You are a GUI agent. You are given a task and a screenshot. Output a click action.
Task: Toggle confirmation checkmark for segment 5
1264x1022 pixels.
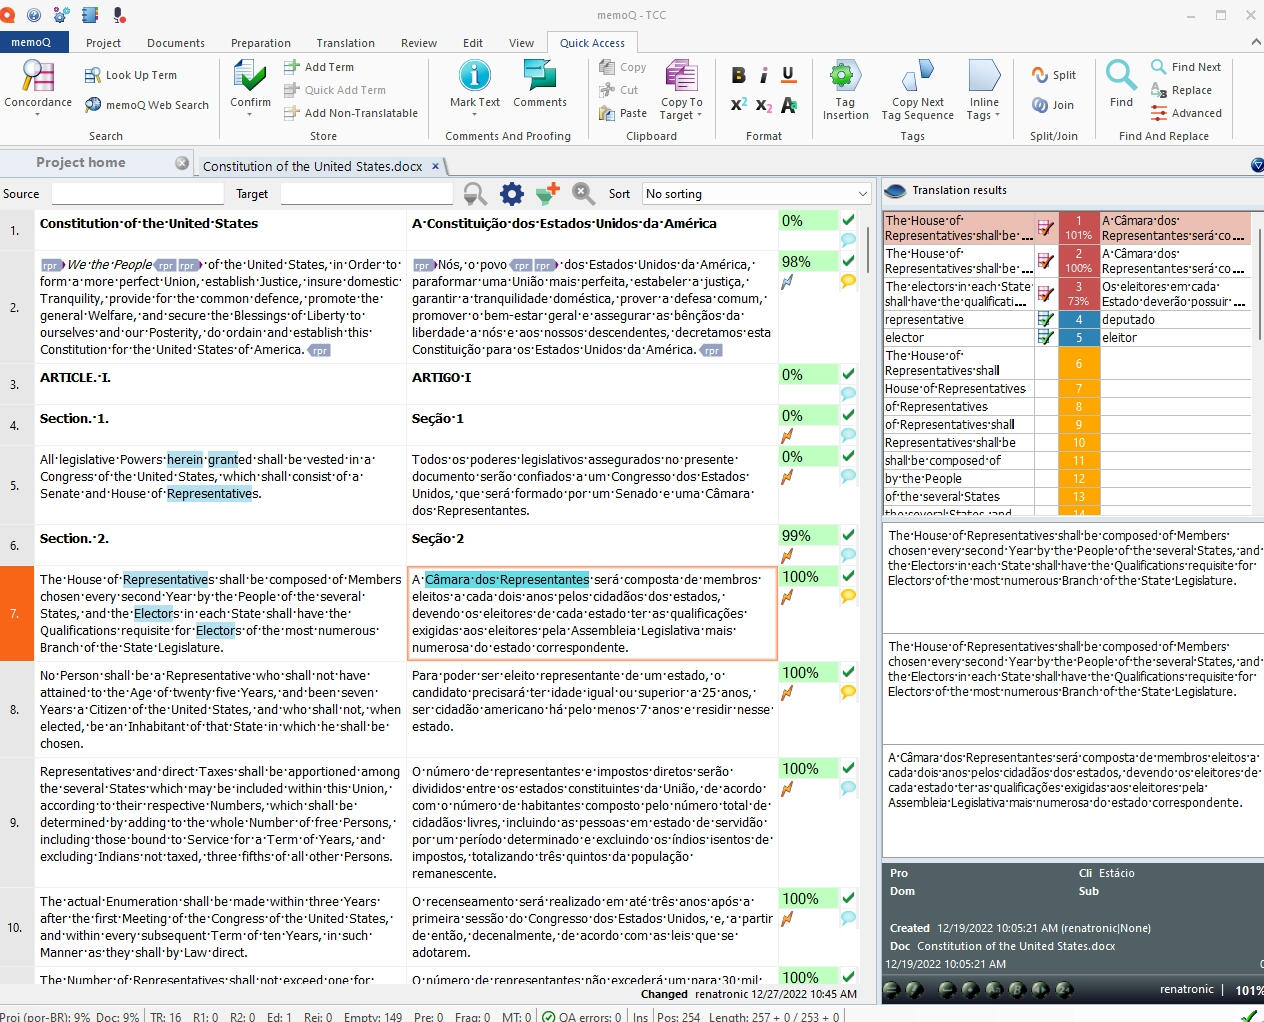[x=848, y=456]
